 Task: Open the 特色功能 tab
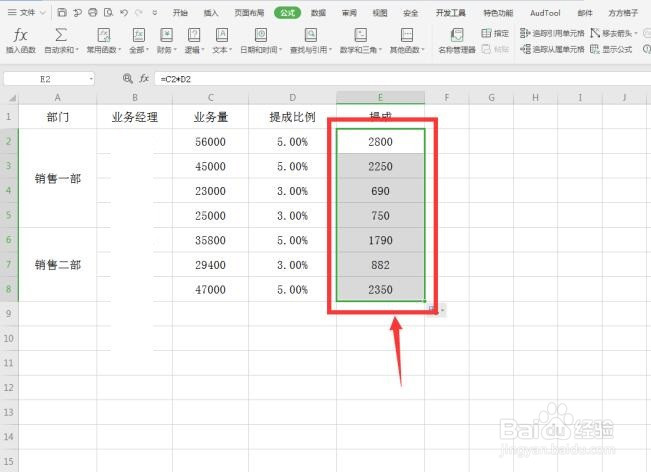coord(498,13)
